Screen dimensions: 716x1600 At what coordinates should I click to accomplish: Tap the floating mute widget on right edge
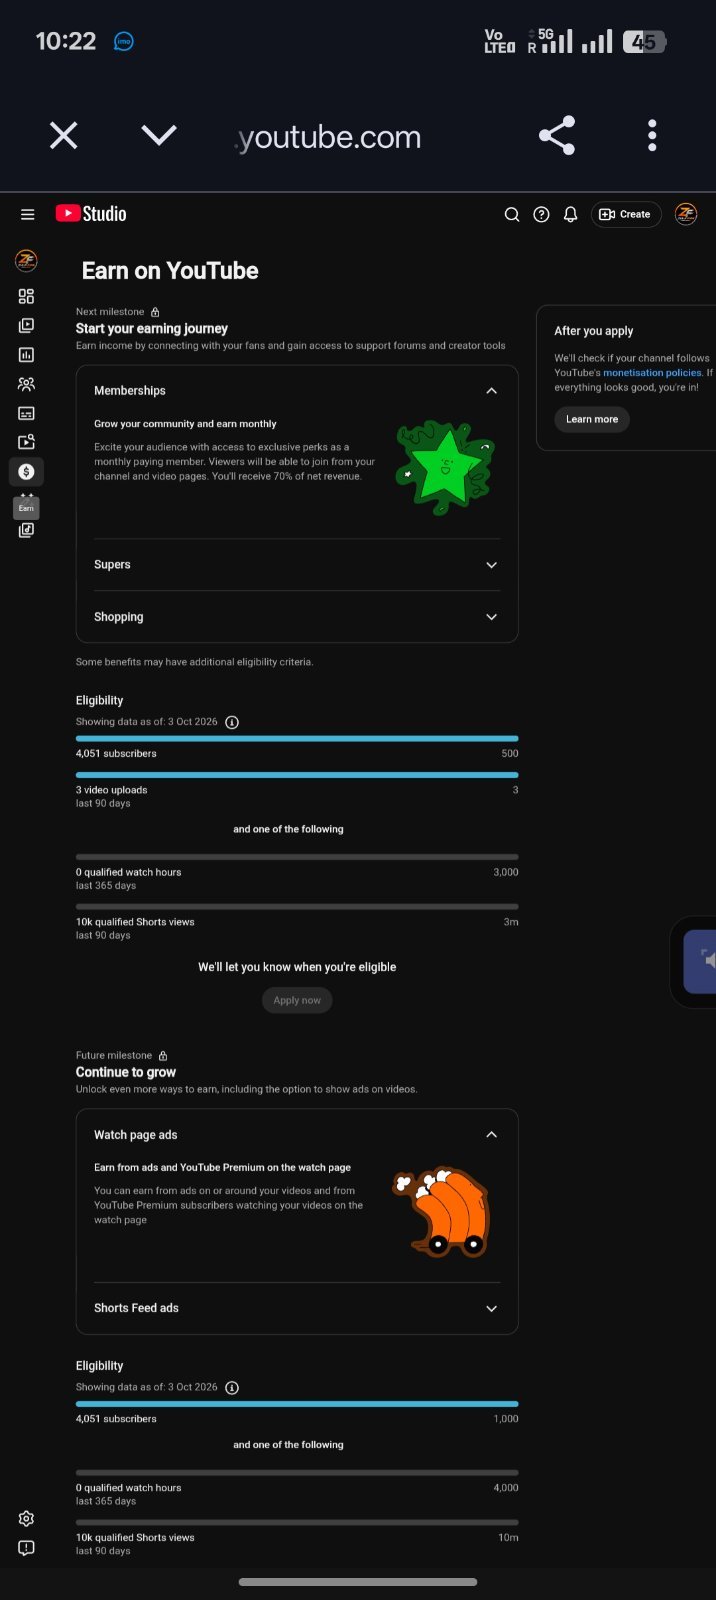point(700,960)
